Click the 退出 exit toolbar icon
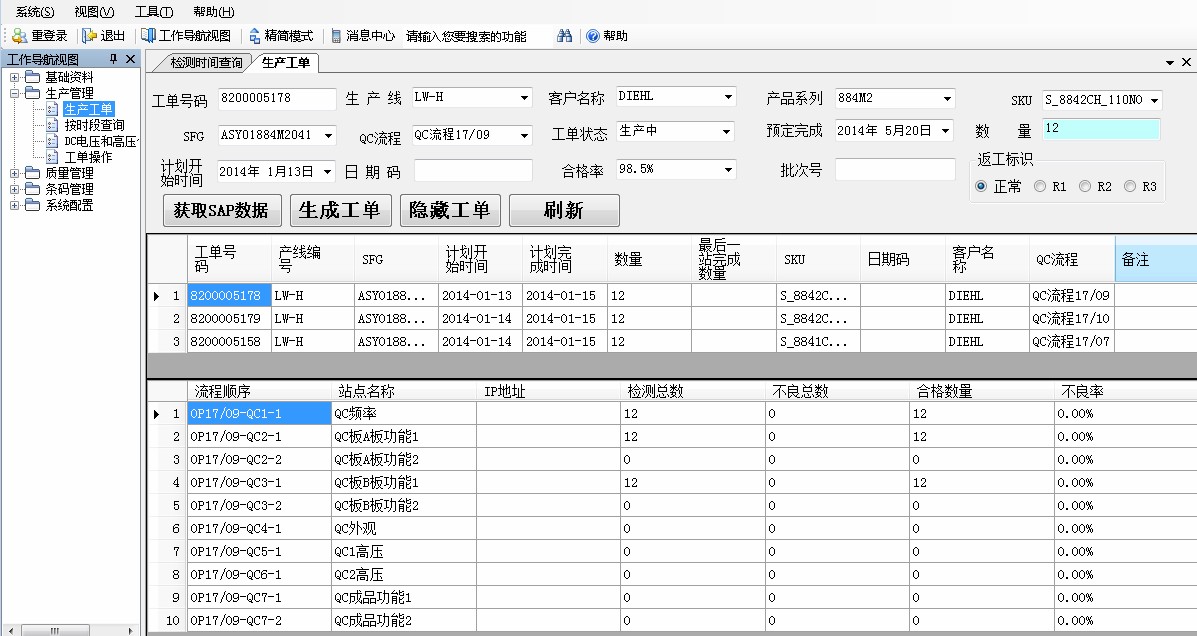 pyautogui.click(x=90, y=36)
